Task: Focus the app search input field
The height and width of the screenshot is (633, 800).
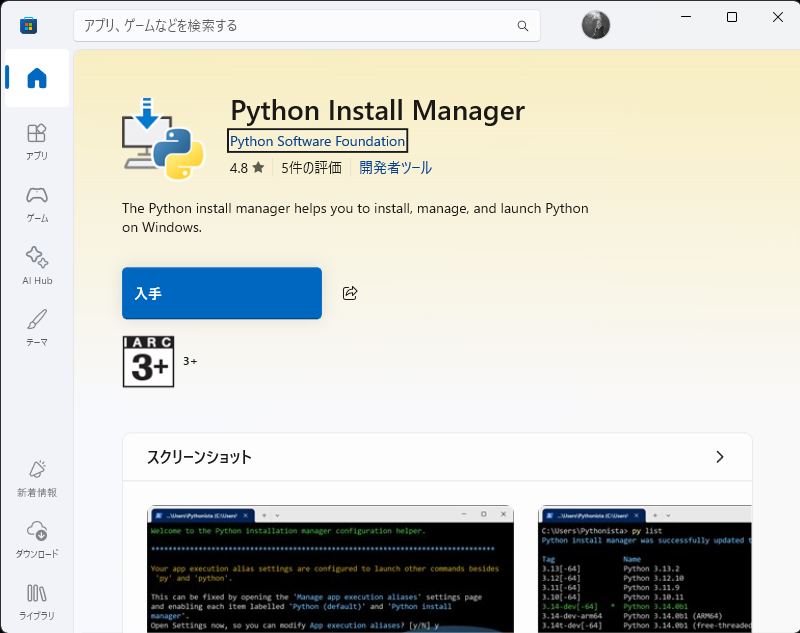Action: [x=307, y=26]
